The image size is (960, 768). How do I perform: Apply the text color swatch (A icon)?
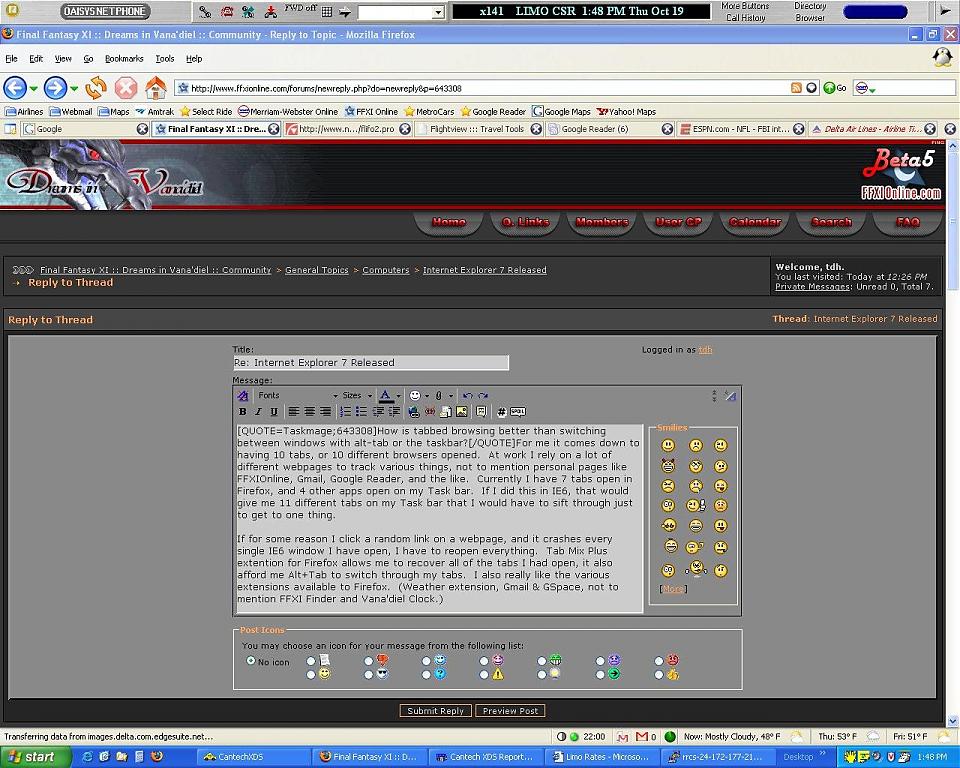click(x=385, y=396)
